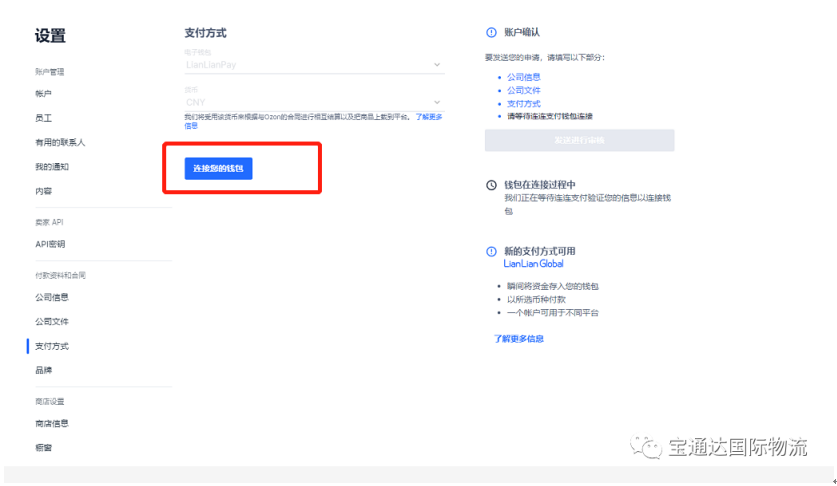Open API密钥 in the sidebar
Image resolution: width=837 pixels, height=486 pixels.
[50, 244]
